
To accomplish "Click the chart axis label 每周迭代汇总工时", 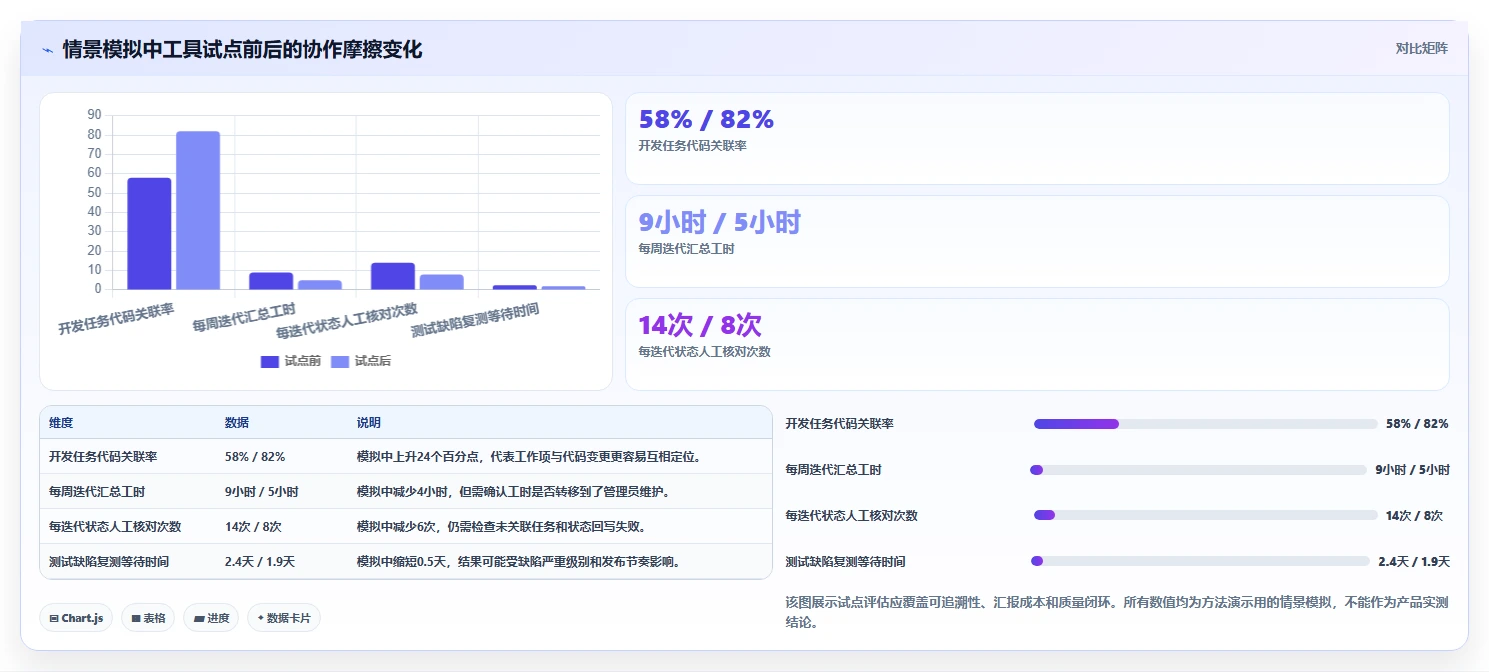I will (245, 317).
